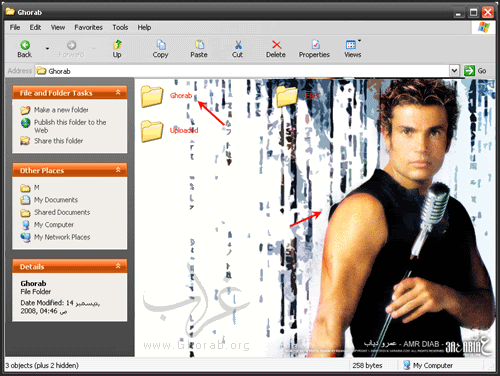Click Publish this folder to the Web
The image size is (500, 376).
click(x=70, y=126)
